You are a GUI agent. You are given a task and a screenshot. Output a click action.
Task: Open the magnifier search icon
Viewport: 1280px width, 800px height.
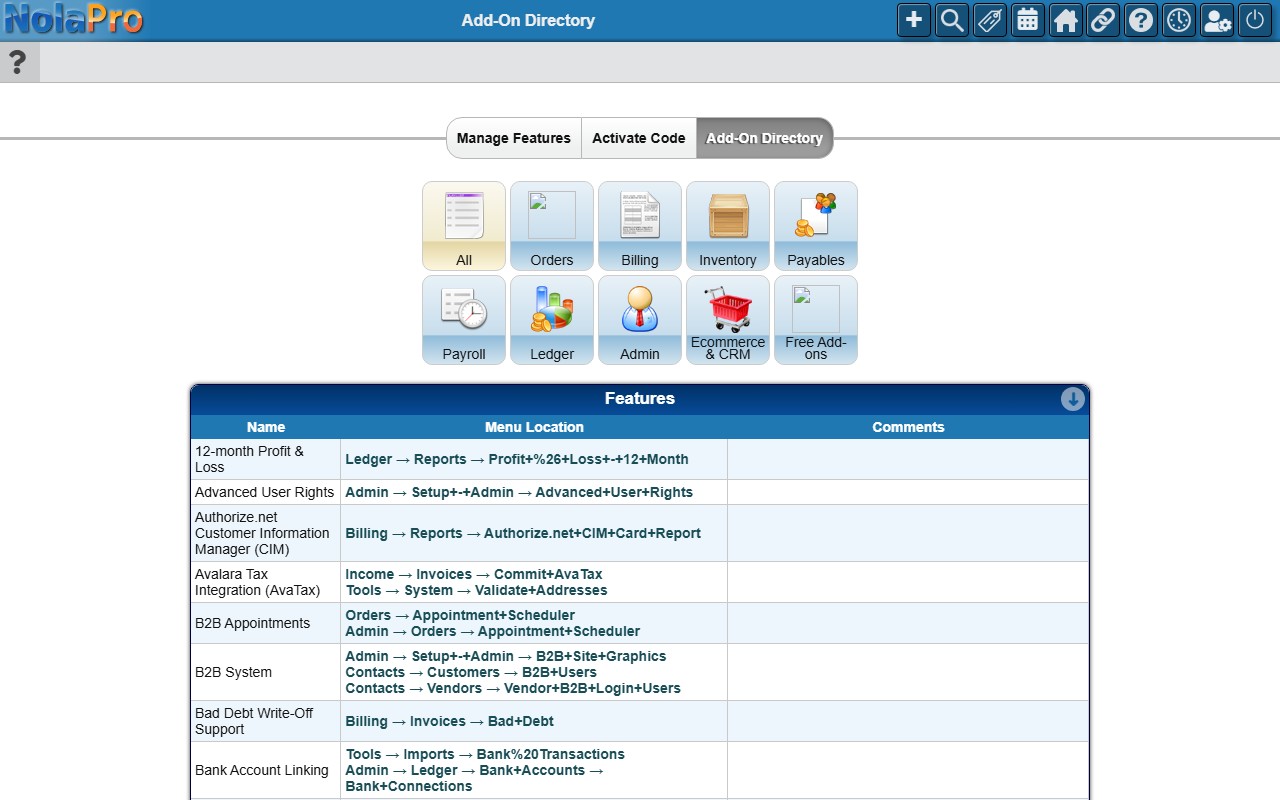952,20
